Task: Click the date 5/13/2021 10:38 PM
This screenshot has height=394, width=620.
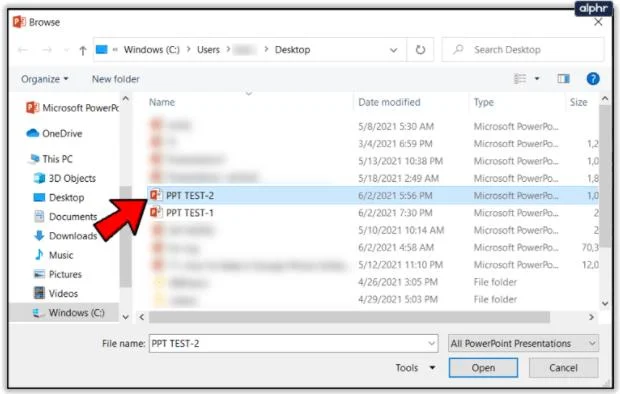Action: click(400, 161)
